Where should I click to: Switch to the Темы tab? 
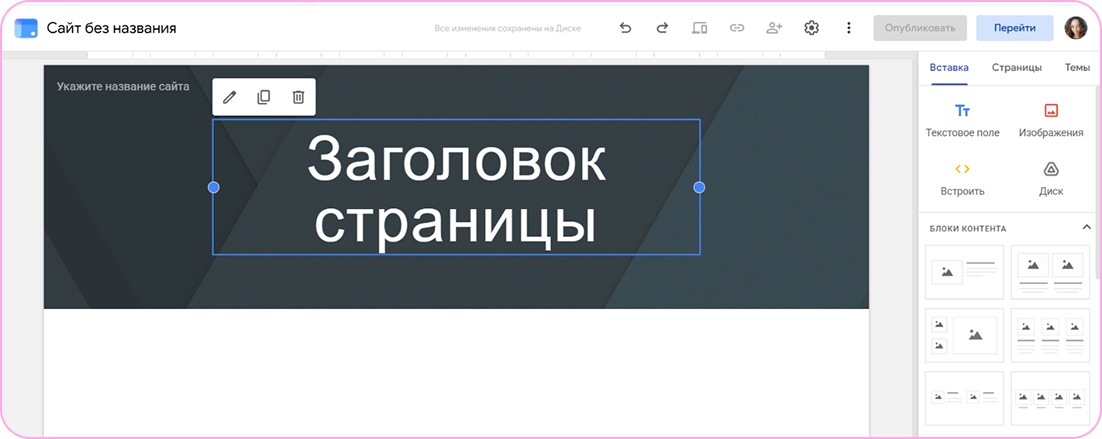(1077, 68)
